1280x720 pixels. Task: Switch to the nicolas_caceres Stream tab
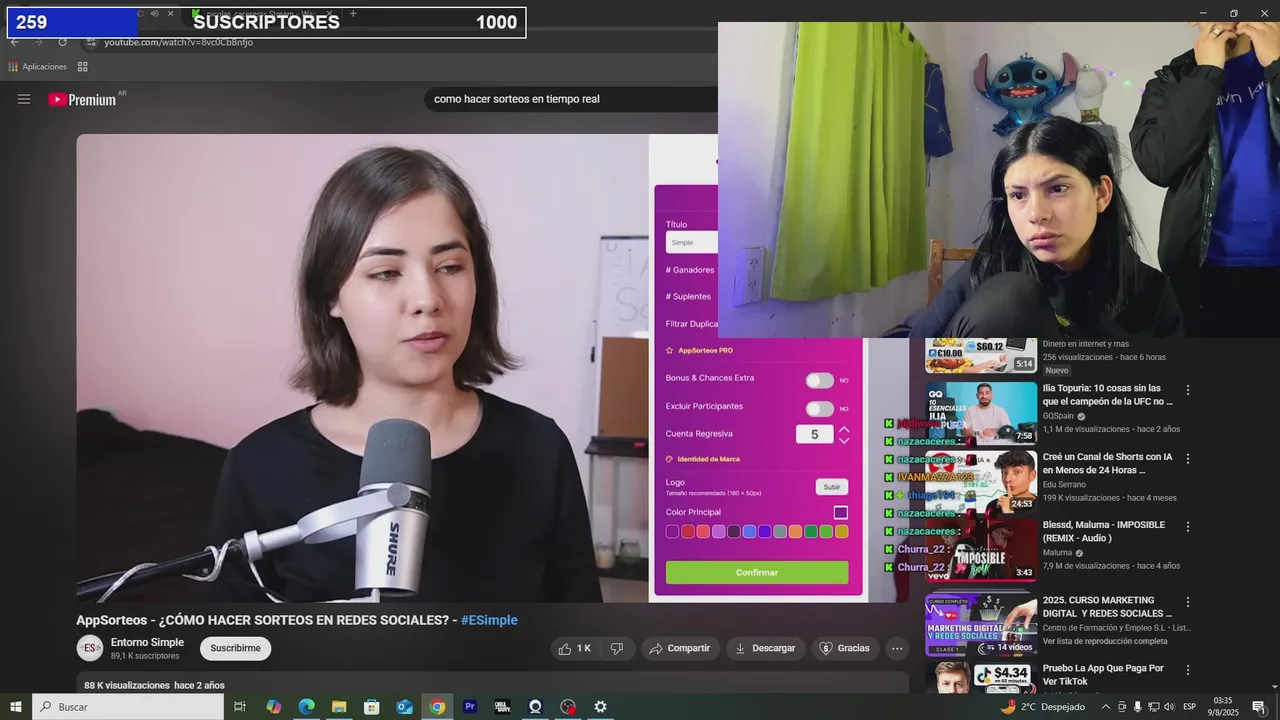point(263,14)
